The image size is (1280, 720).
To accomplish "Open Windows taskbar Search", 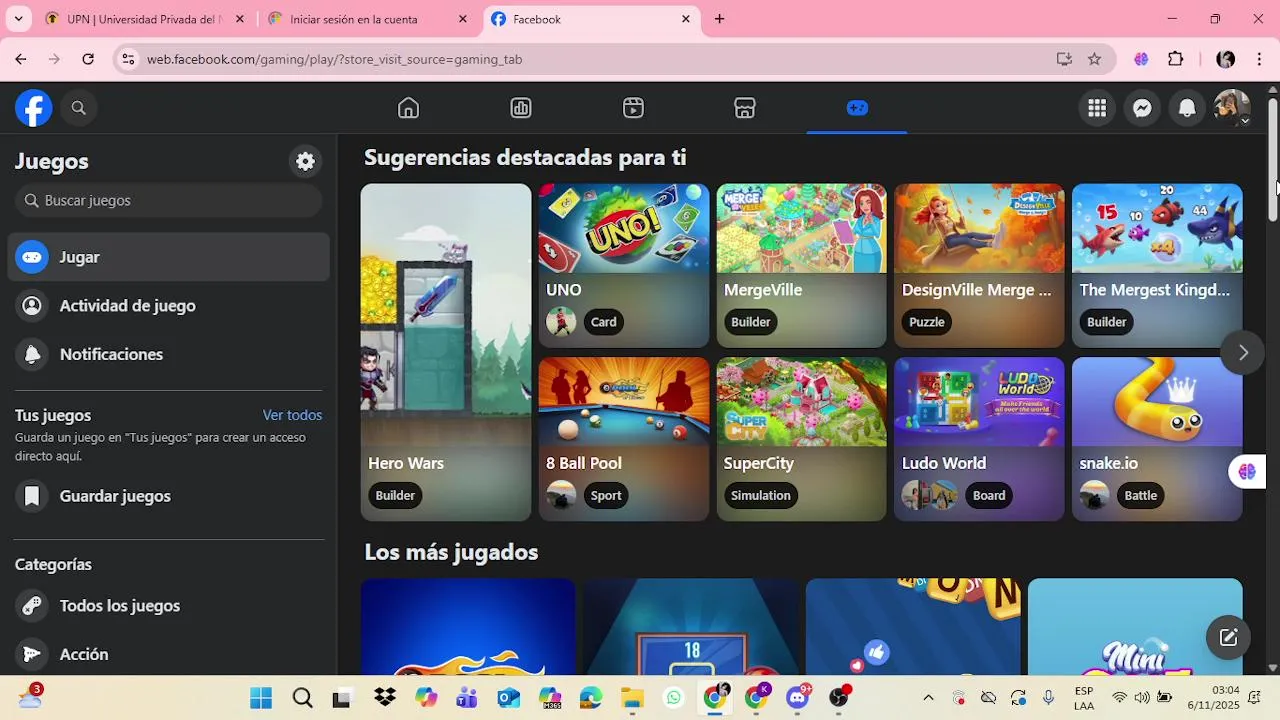I will click(302, 697).
